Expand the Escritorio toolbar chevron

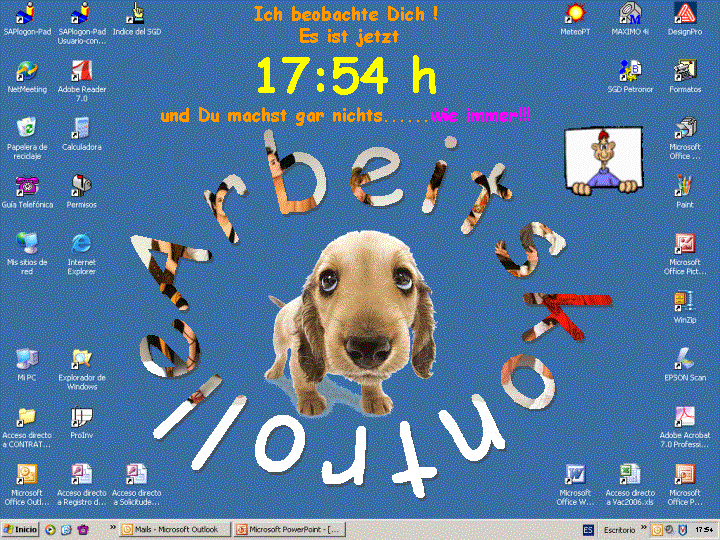[643, 529]
